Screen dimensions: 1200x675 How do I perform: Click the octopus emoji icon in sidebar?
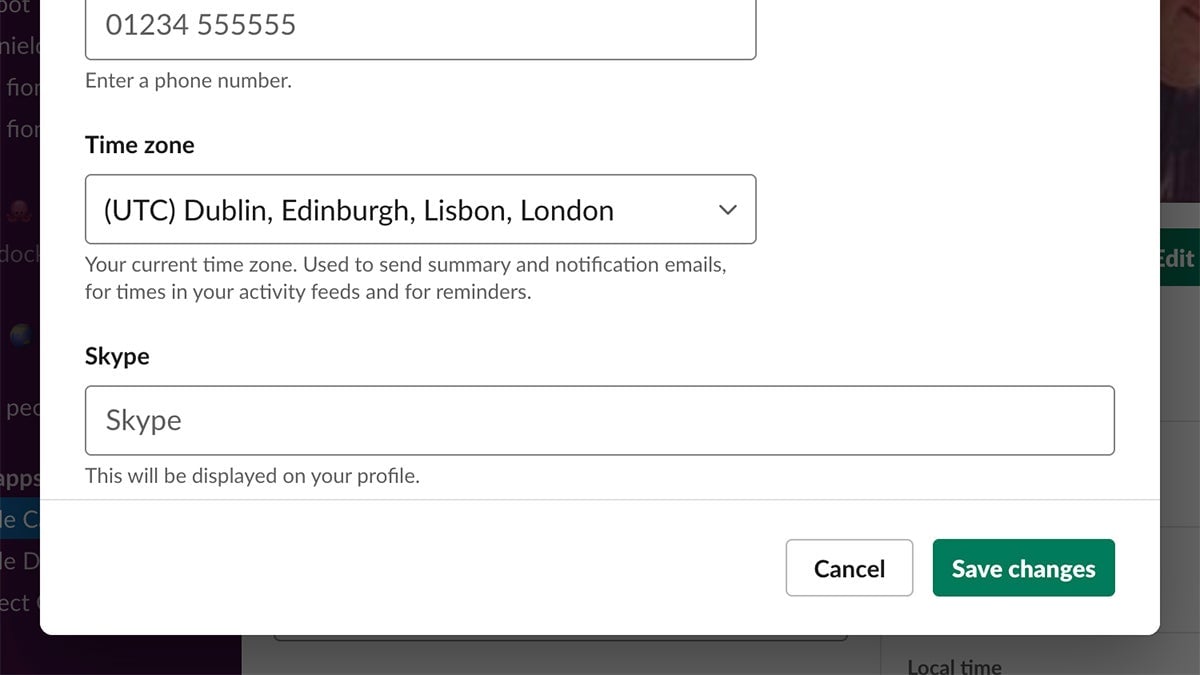click(22, 211)
